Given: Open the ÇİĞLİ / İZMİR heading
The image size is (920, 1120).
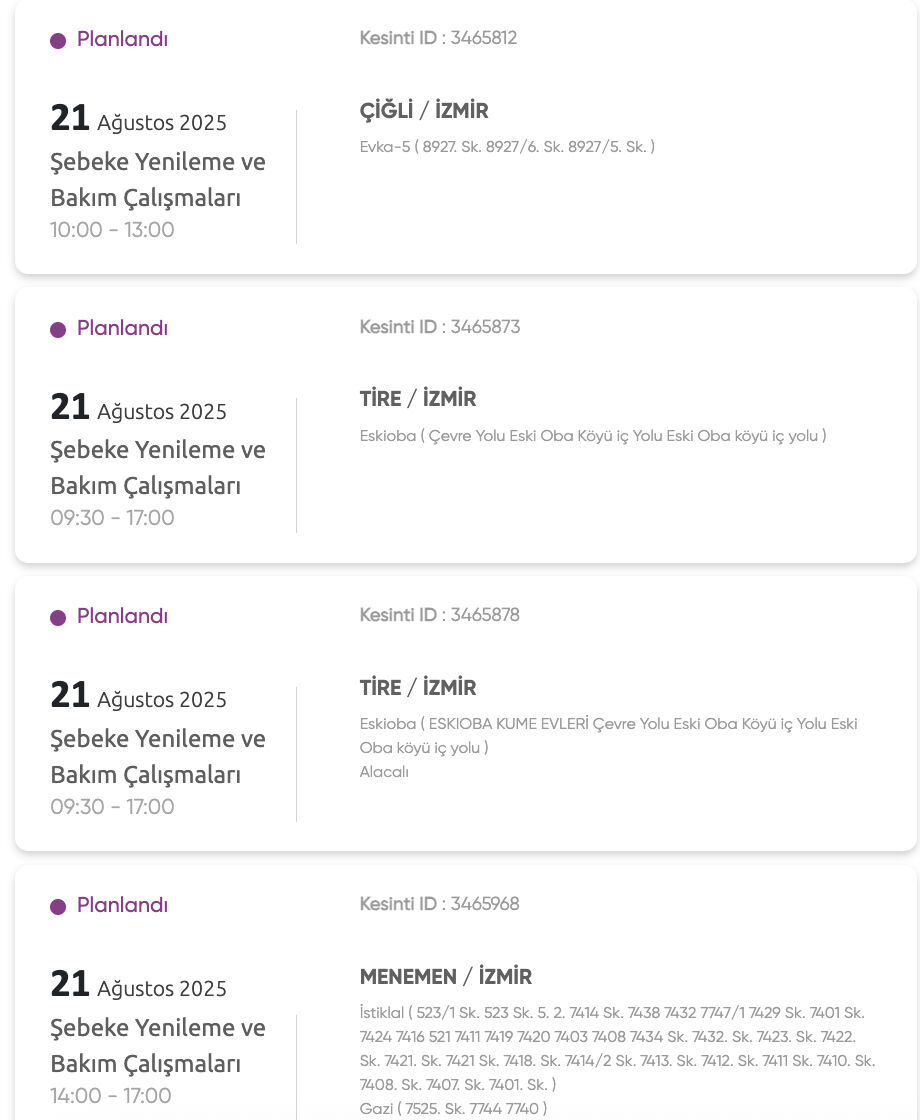Looking at the screenshot, I should point(424,111).
